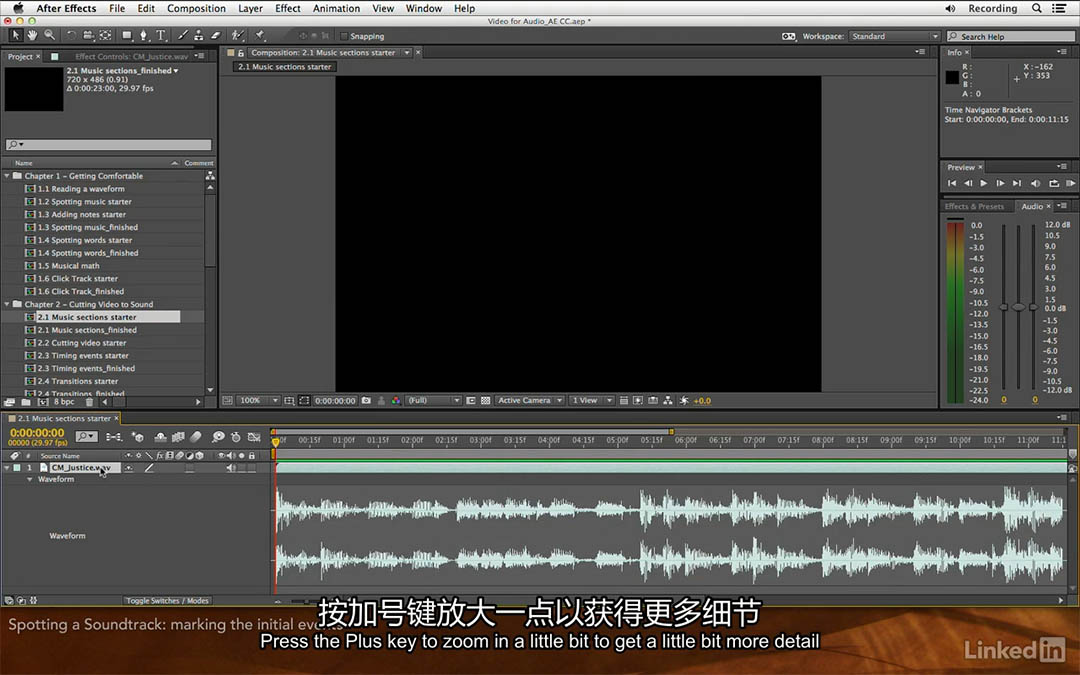Jump to last frame in Preview panel
Viewport: 1080px width, 675px height.
click(x=1017, y=183)
